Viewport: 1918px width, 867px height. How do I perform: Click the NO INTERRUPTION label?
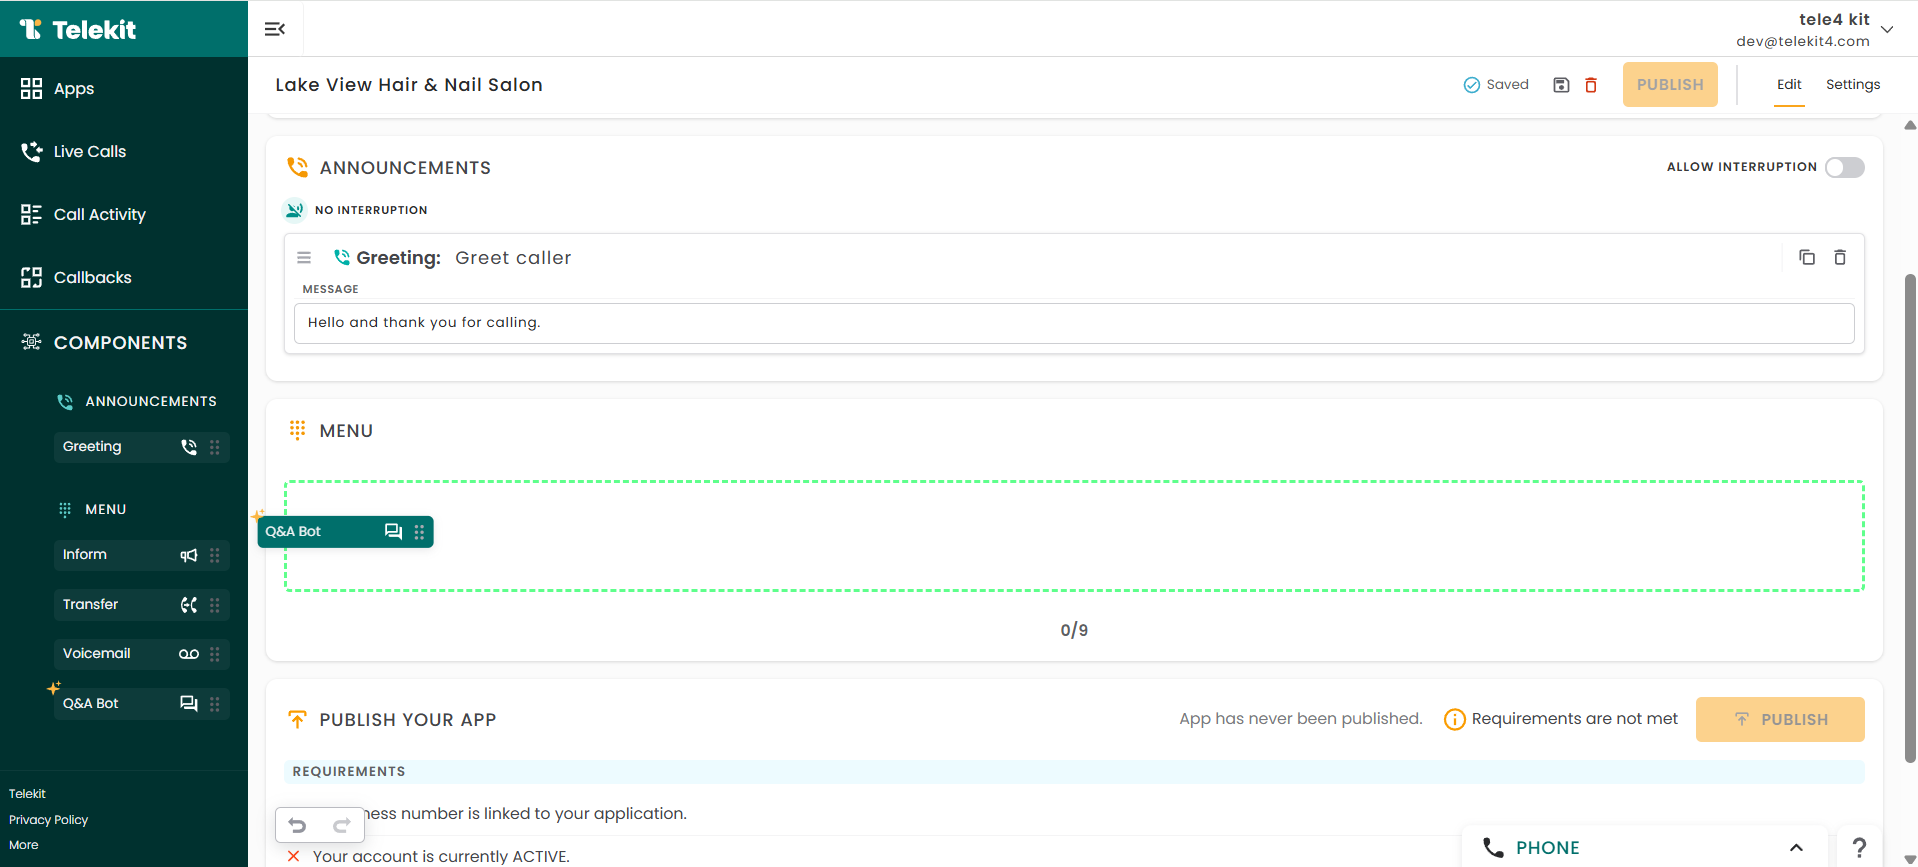click(x=371, y=210)
